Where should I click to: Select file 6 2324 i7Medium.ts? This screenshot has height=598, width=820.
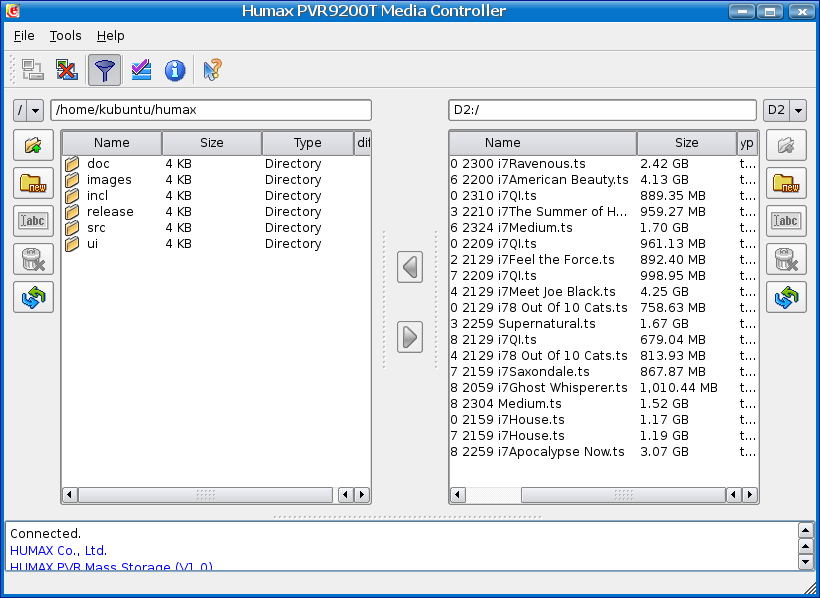pos(511,228)
